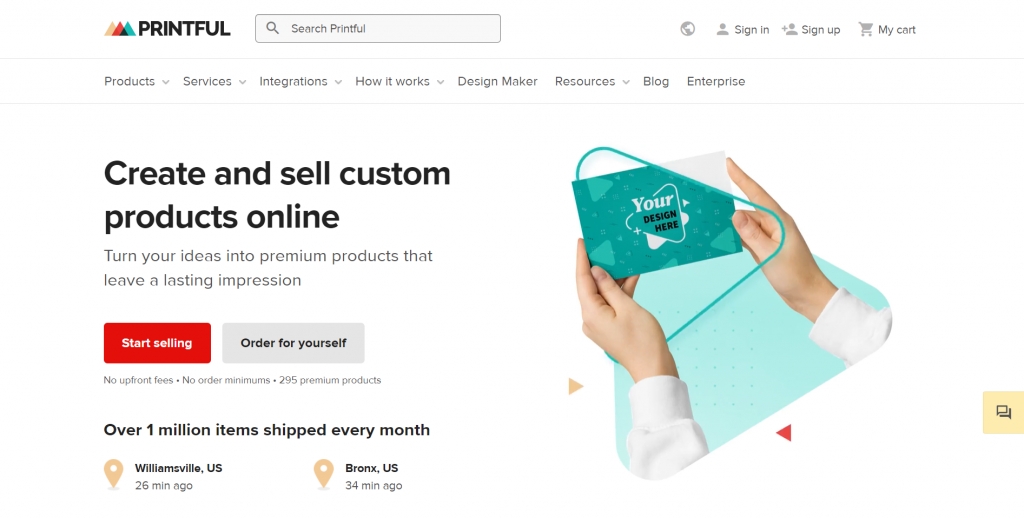Click the Bronx location pin icon
Viewport: 1024px width, 518px height.
(x=323, y=474)
